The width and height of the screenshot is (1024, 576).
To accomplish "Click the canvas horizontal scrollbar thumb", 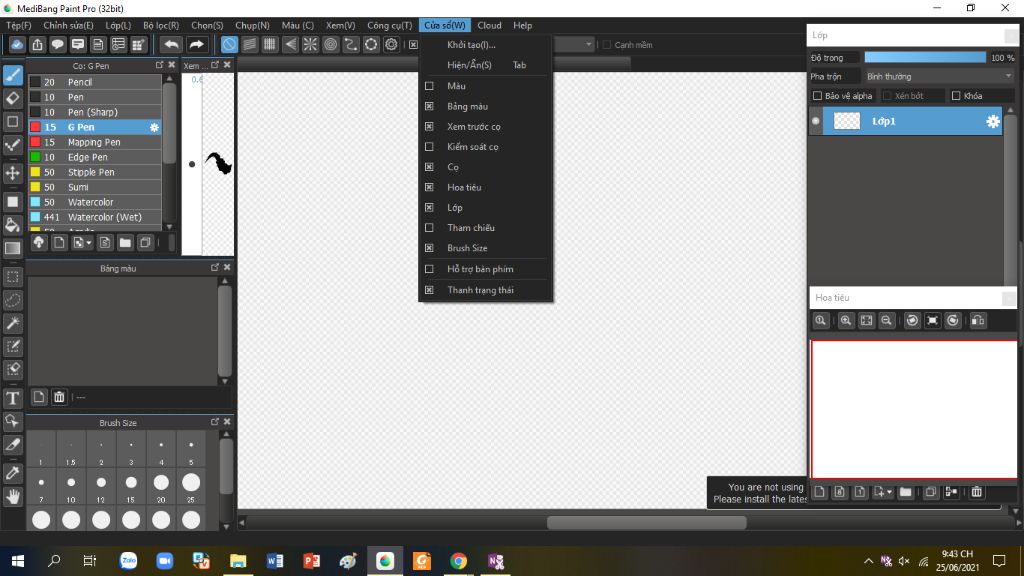I will tap(647, 522).
